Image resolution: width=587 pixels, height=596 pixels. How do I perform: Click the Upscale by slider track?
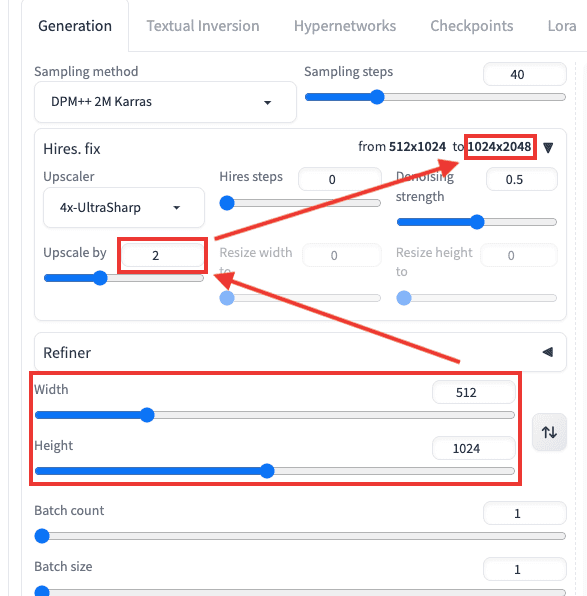point(124,278)
